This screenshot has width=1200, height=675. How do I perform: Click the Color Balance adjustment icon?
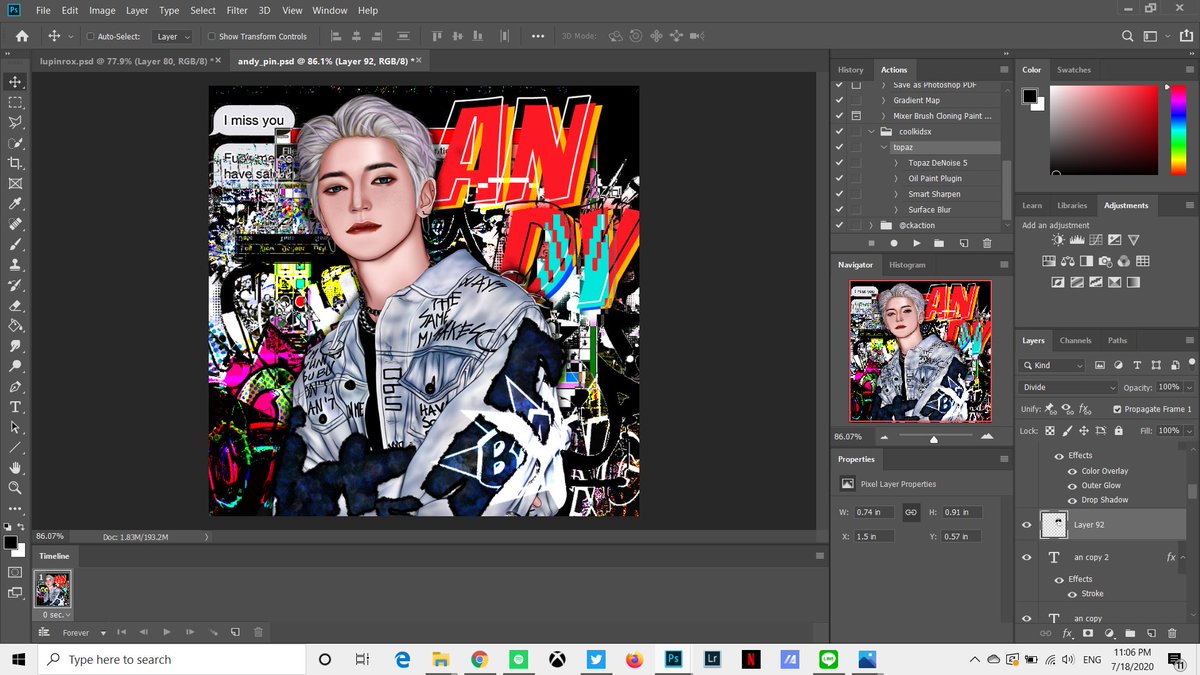click(x=1068, y=261)
